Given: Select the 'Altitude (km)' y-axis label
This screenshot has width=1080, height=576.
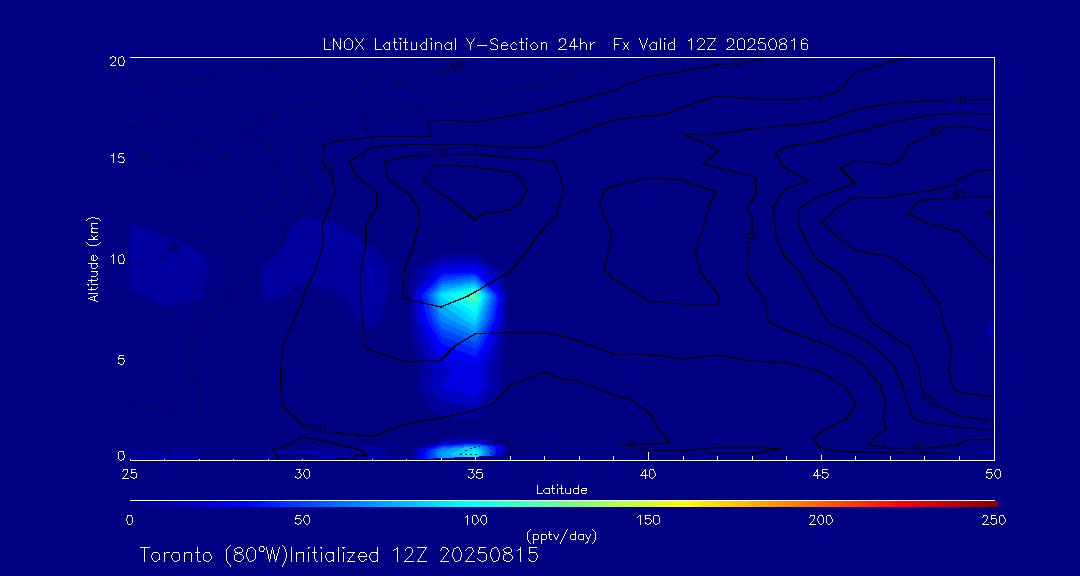Looking at the screenshot, I should click(93, 258).
